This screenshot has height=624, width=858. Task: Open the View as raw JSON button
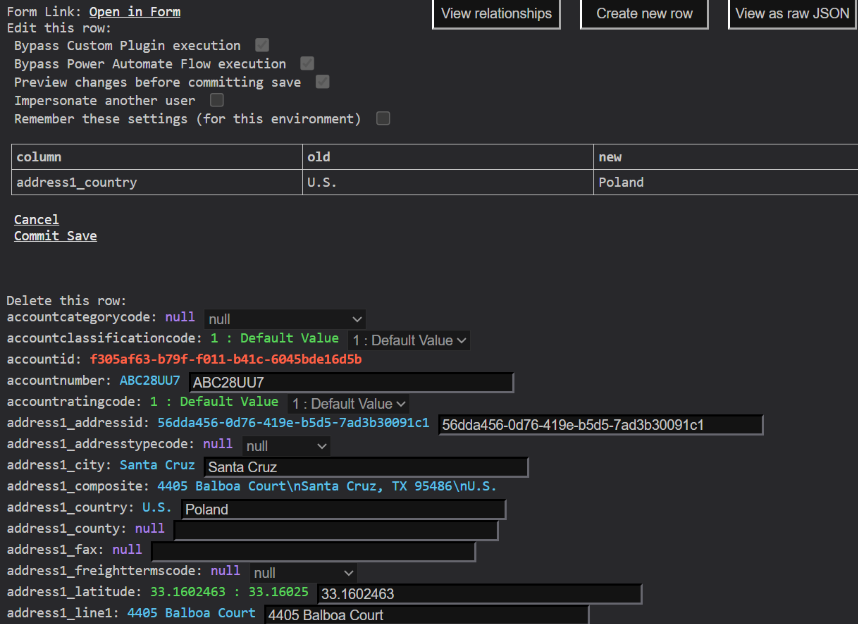792,14
